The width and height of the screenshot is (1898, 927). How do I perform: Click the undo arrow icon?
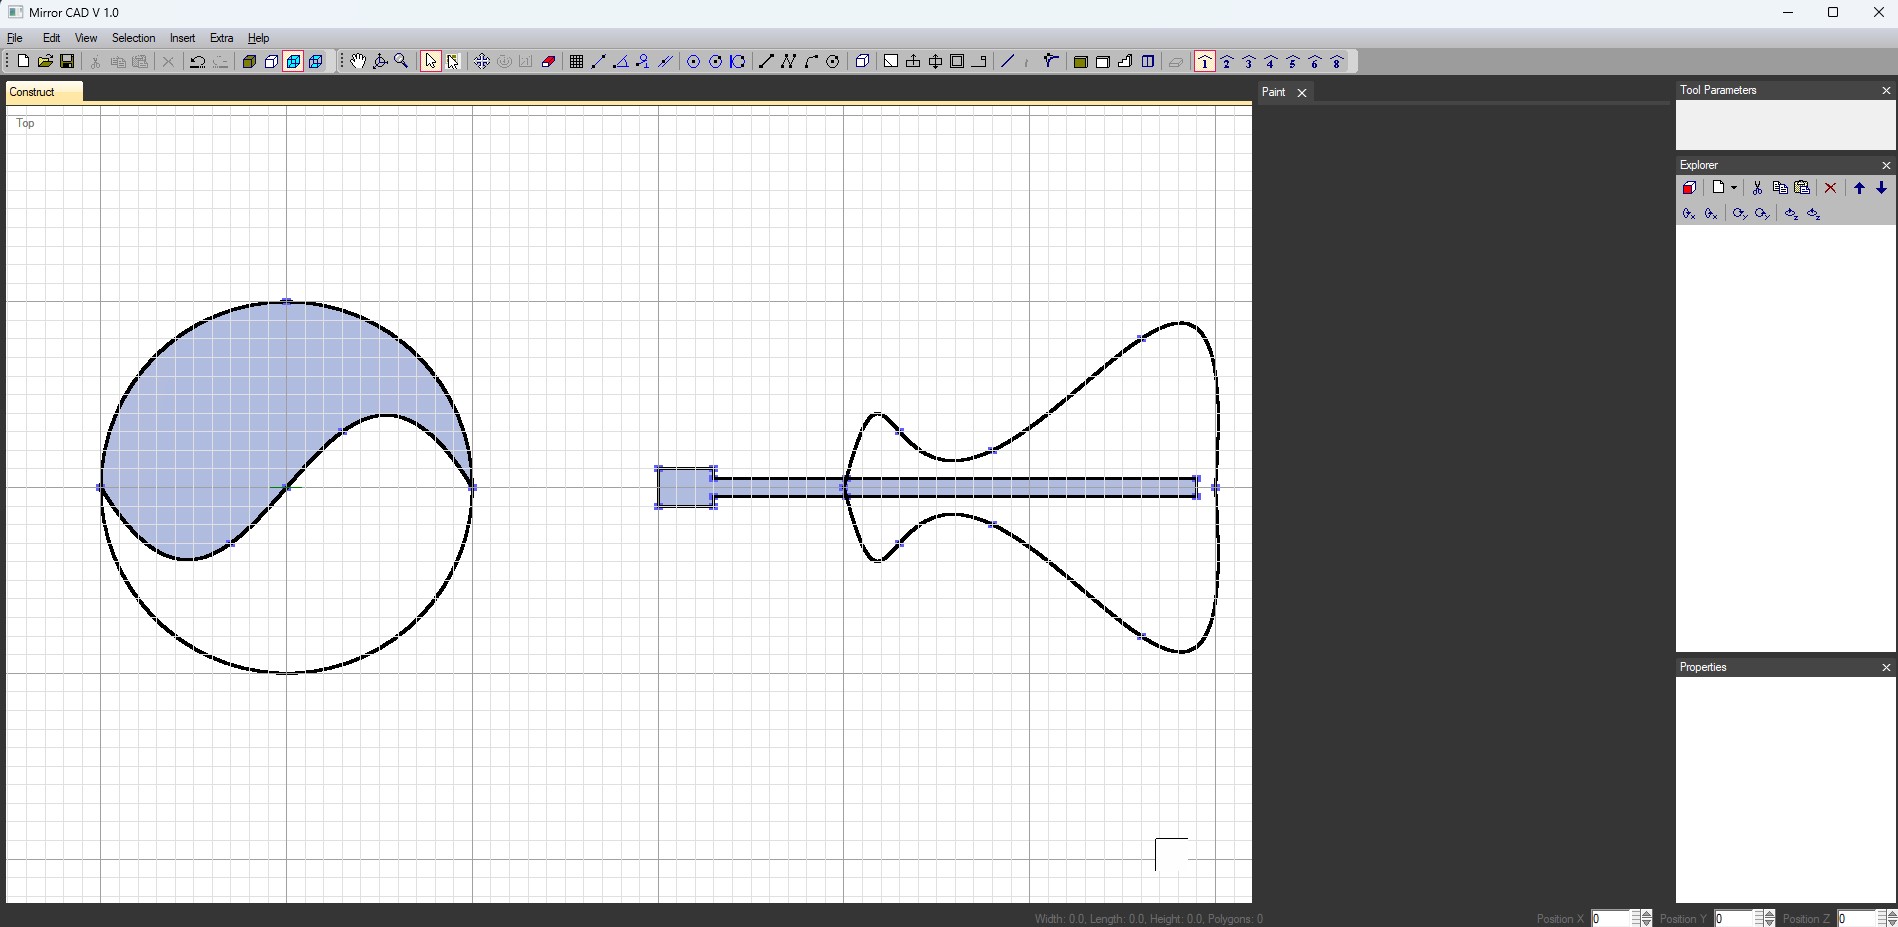197,62
